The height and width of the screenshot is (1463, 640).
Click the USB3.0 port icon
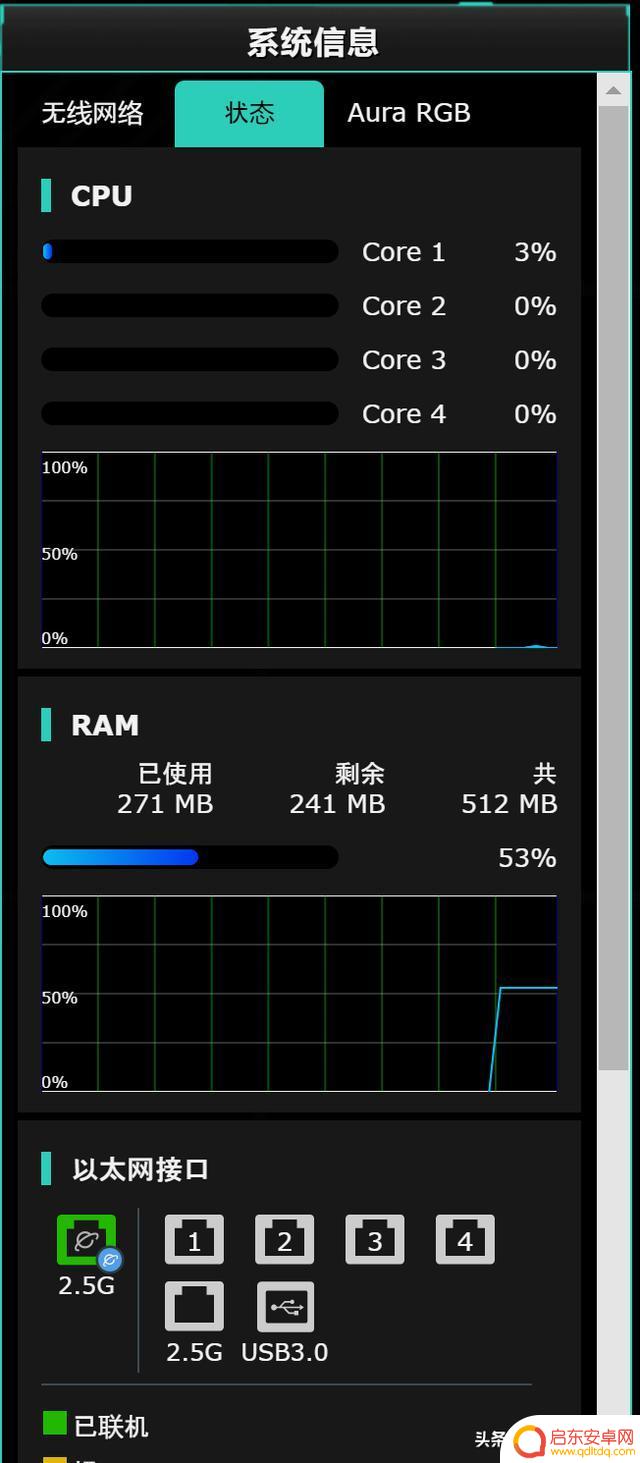(x=285, y=1307)
